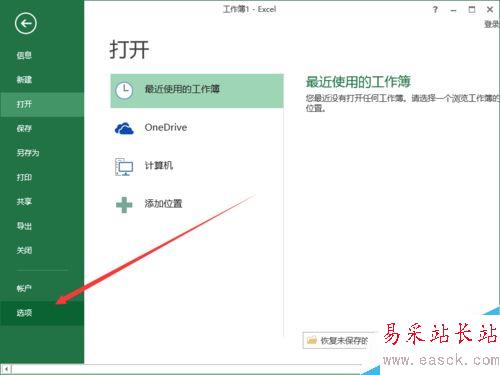Viewport: 500px width, 375px height.
Task: Click the green plus add-location icon
Action: click(124, 205)
